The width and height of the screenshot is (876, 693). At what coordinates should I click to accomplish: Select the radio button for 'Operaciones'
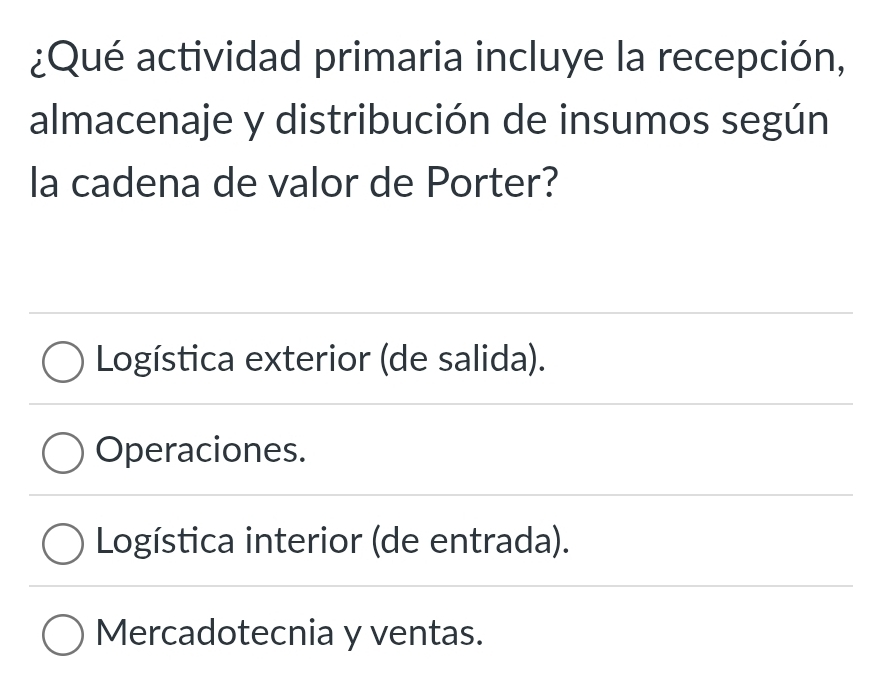[x=63, y=452]
